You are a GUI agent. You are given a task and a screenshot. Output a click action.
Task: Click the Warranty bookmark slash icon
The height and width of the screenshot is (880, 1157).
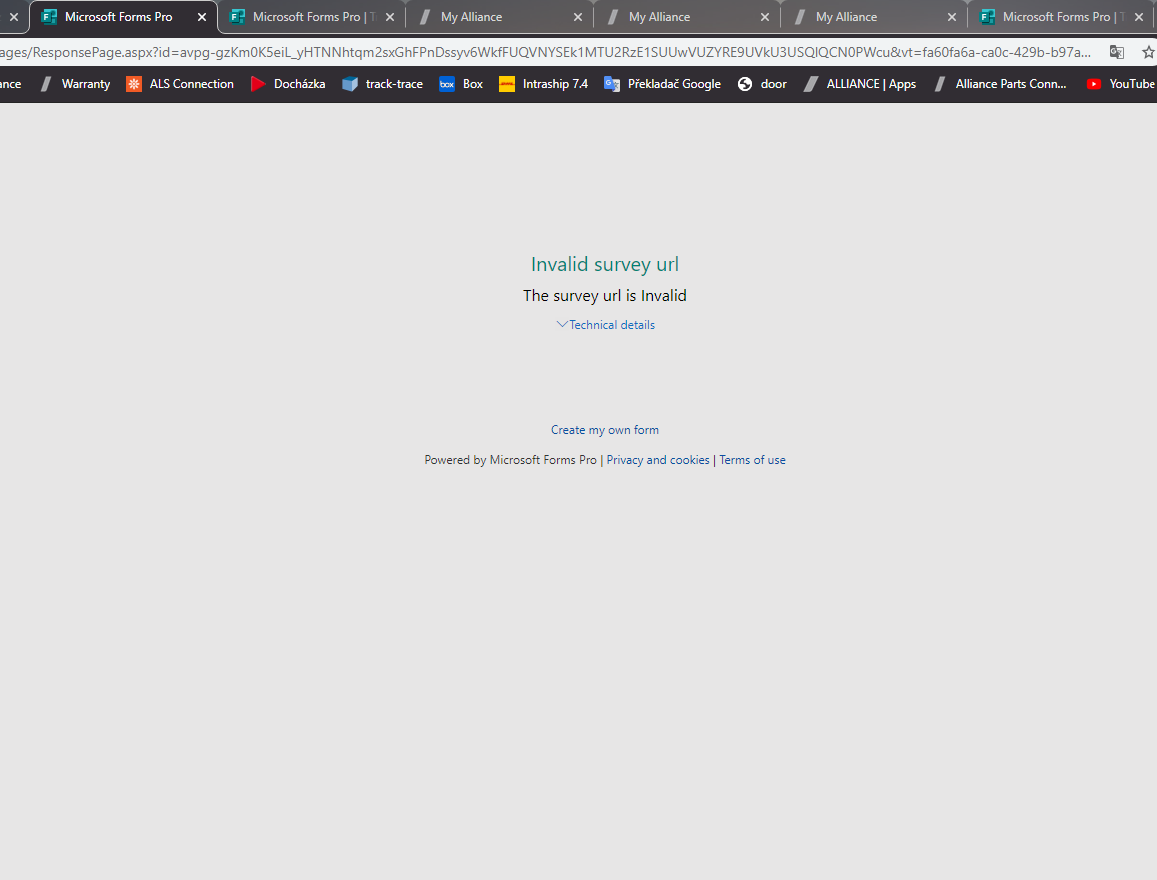tap(46, 84)
